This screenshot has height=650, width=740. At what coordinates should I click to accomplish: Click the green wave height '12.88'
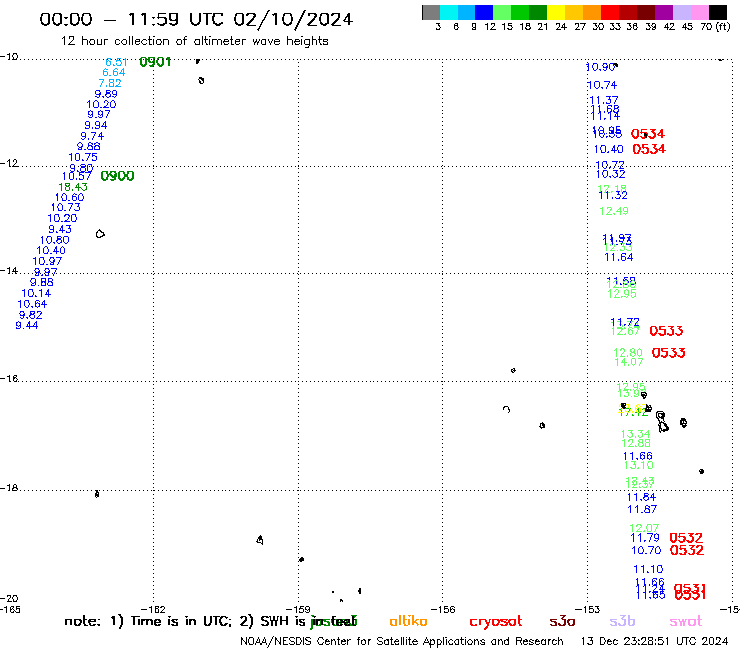[x=636, y=443]
